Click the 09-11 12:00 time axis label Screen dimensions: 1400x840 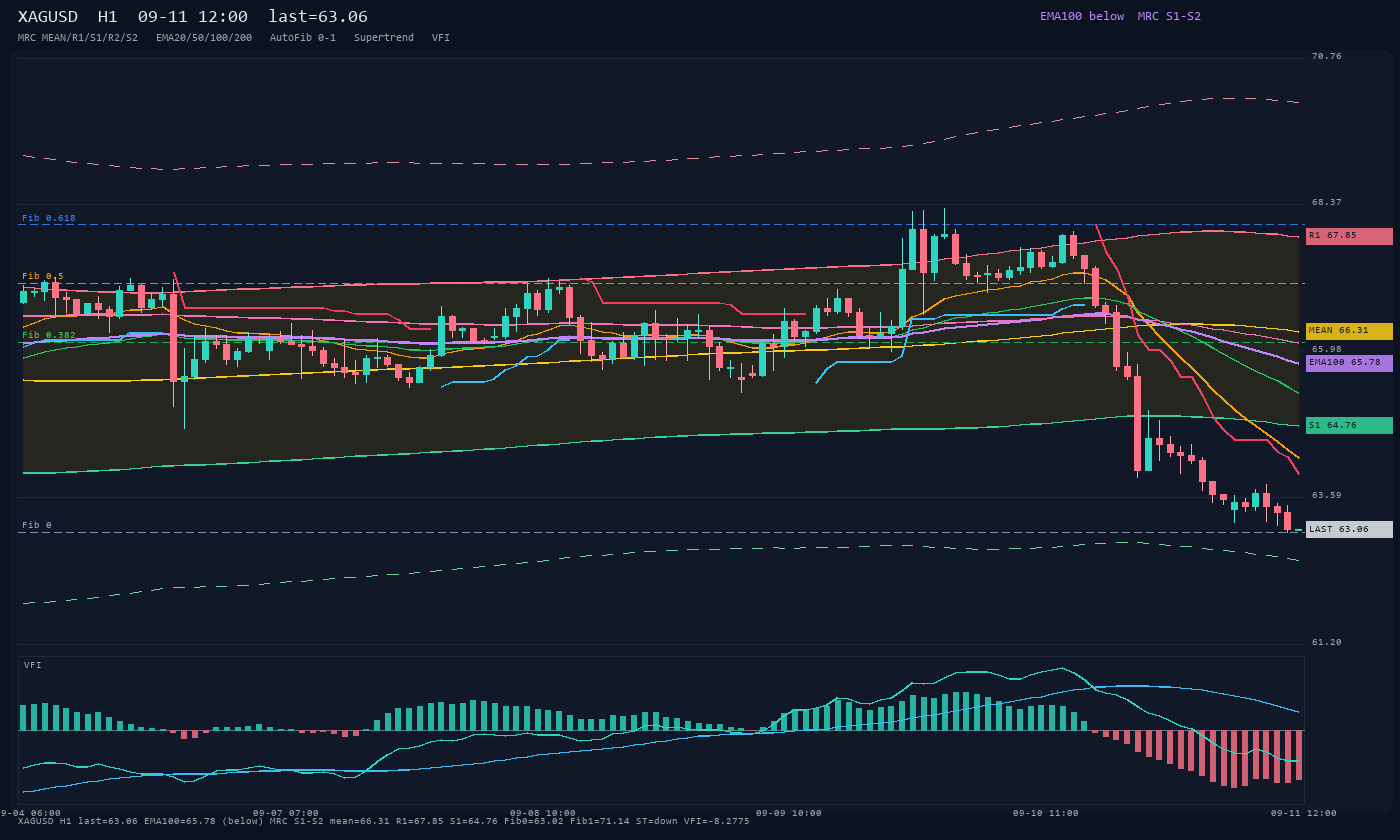pyautogui.click(x=1304, y=813)
